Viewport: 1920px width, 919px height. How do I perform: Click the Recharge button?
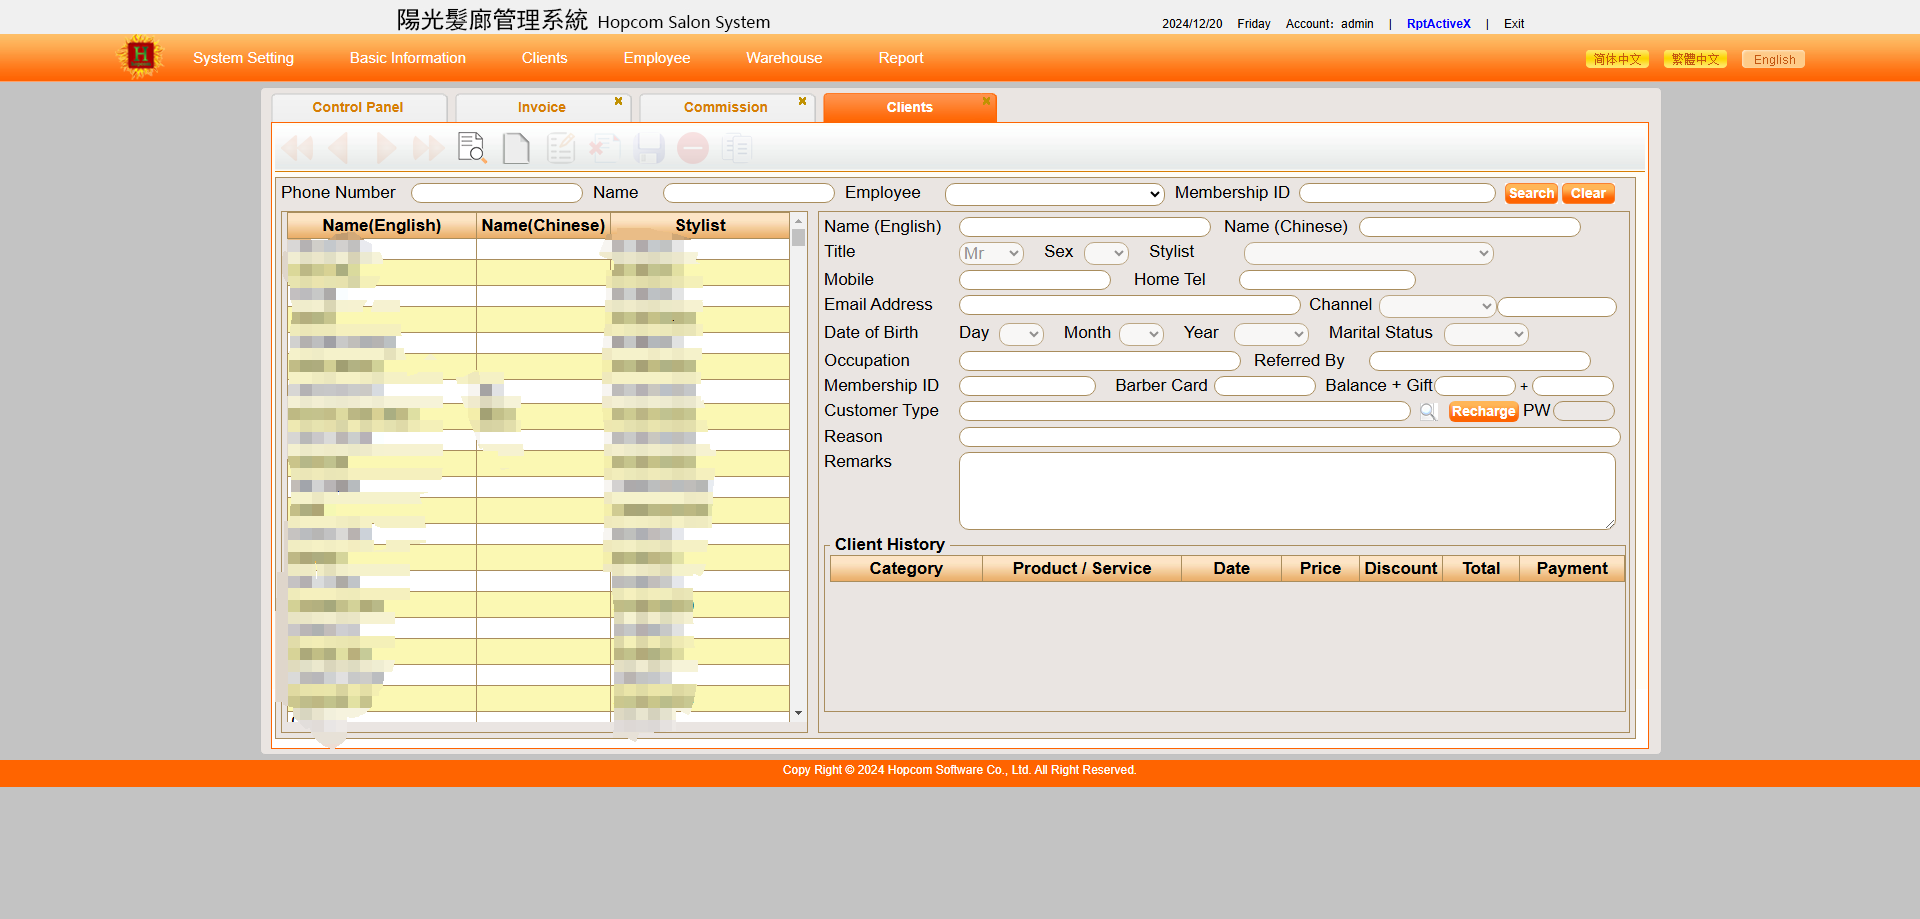point(1483,411)
